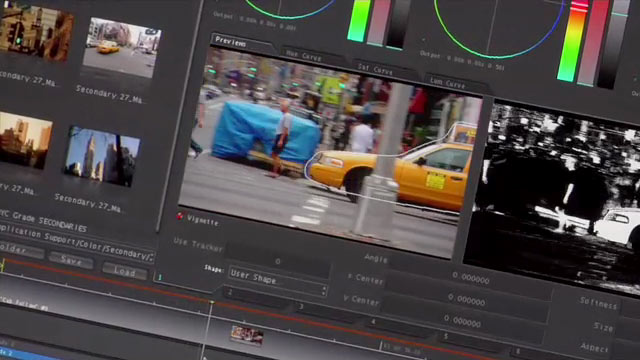
Task: Click the "Support/Color/Secondary/" path text
Action: (99, 247)
